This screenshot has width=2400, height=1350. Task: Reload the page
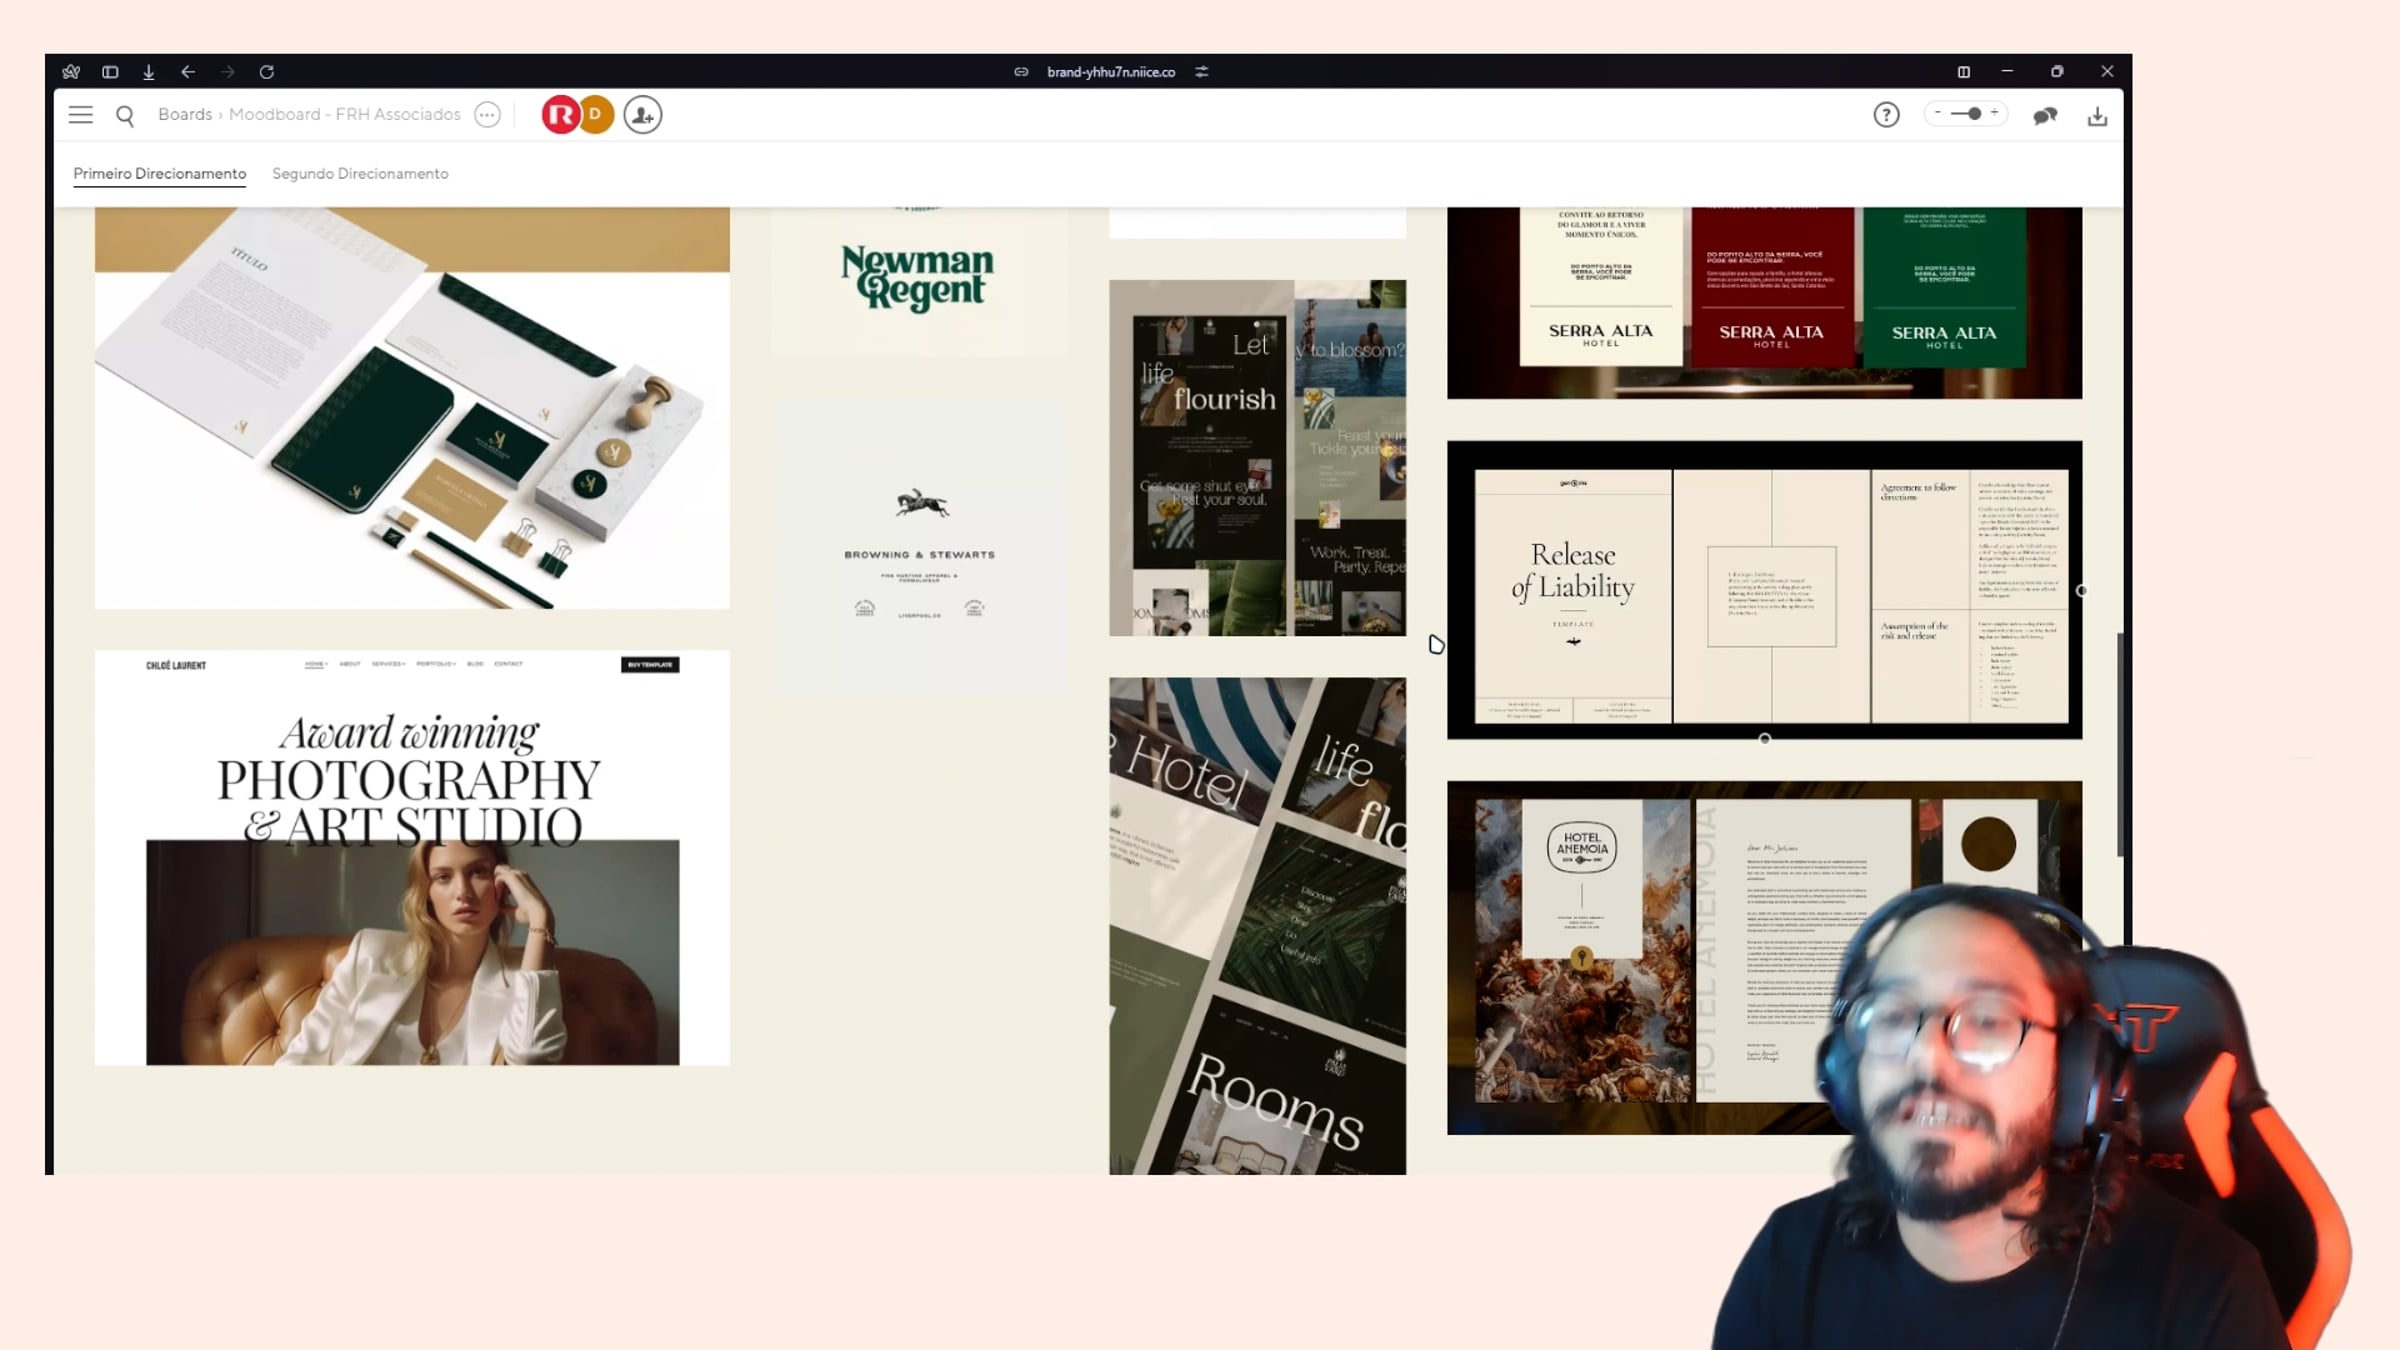click(x=266, y=72)
